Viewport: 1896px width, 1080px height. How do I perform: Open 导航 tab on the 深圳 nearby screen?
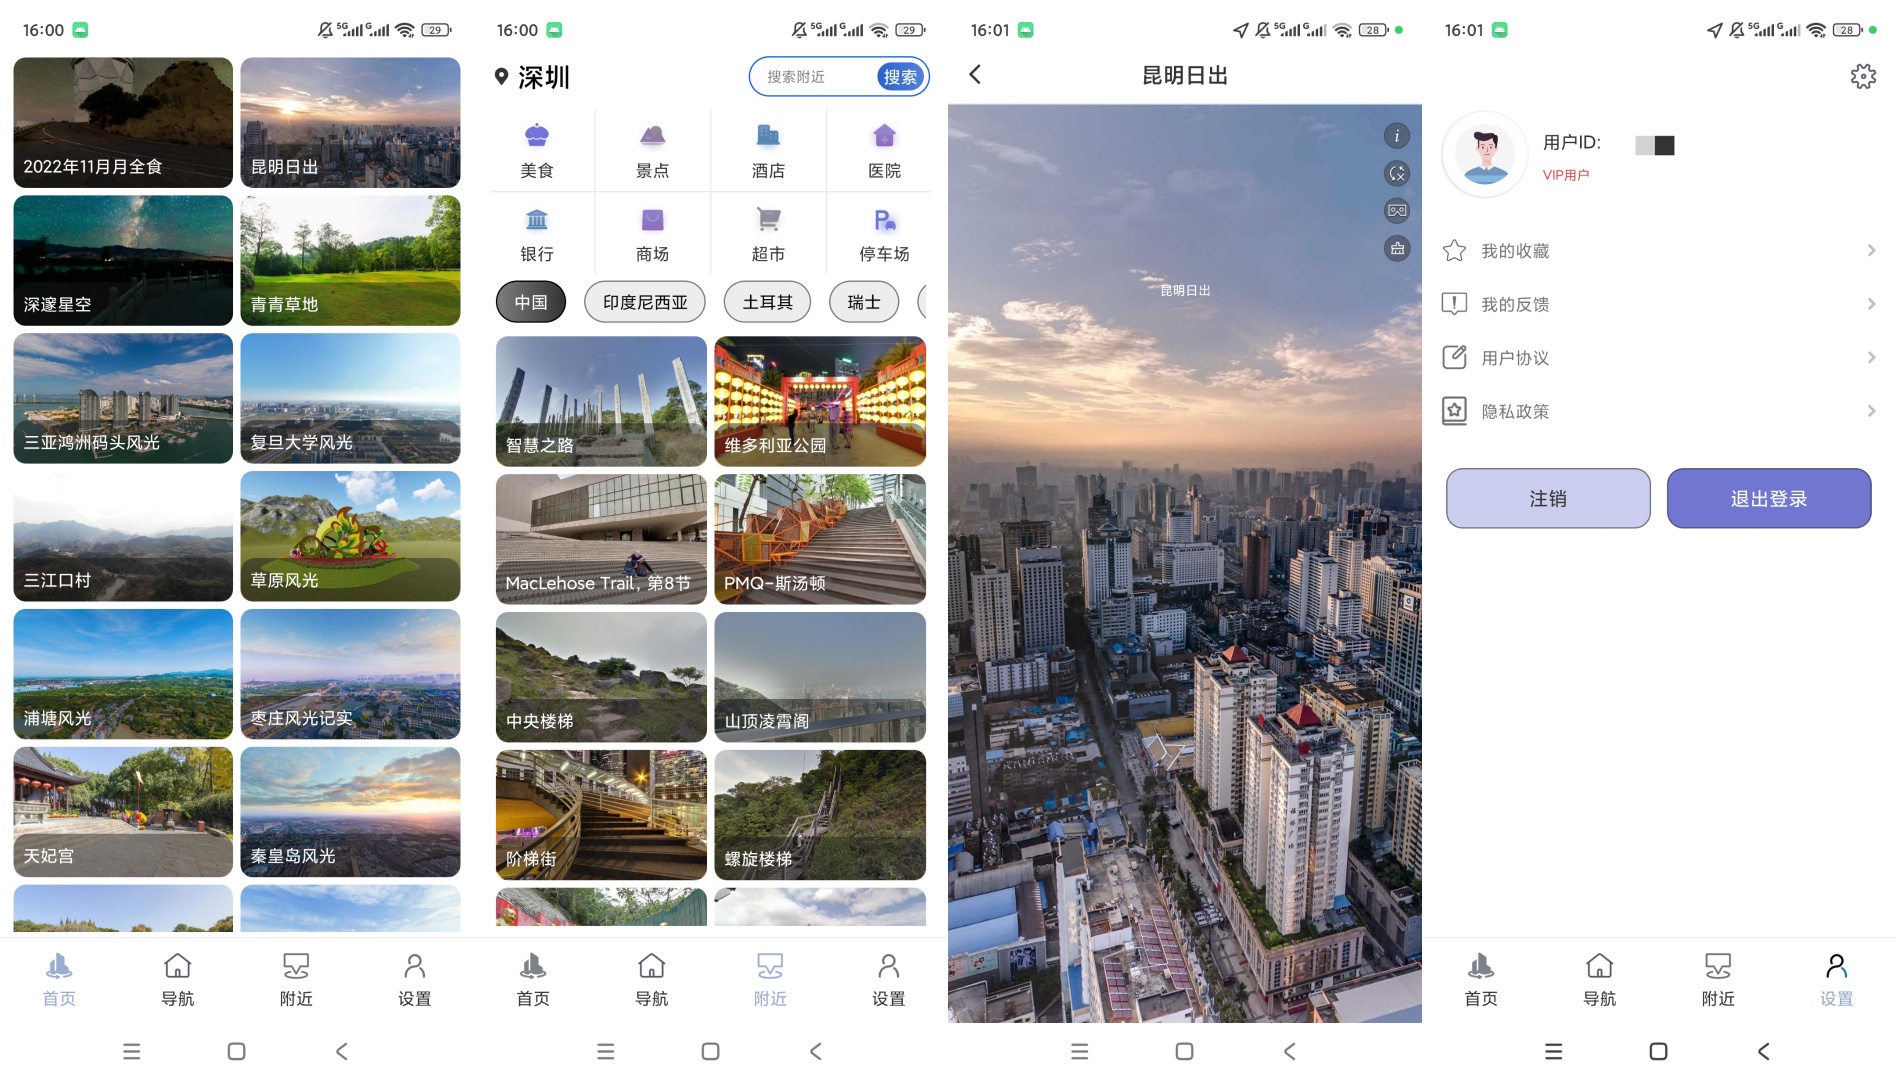point(652,980)
